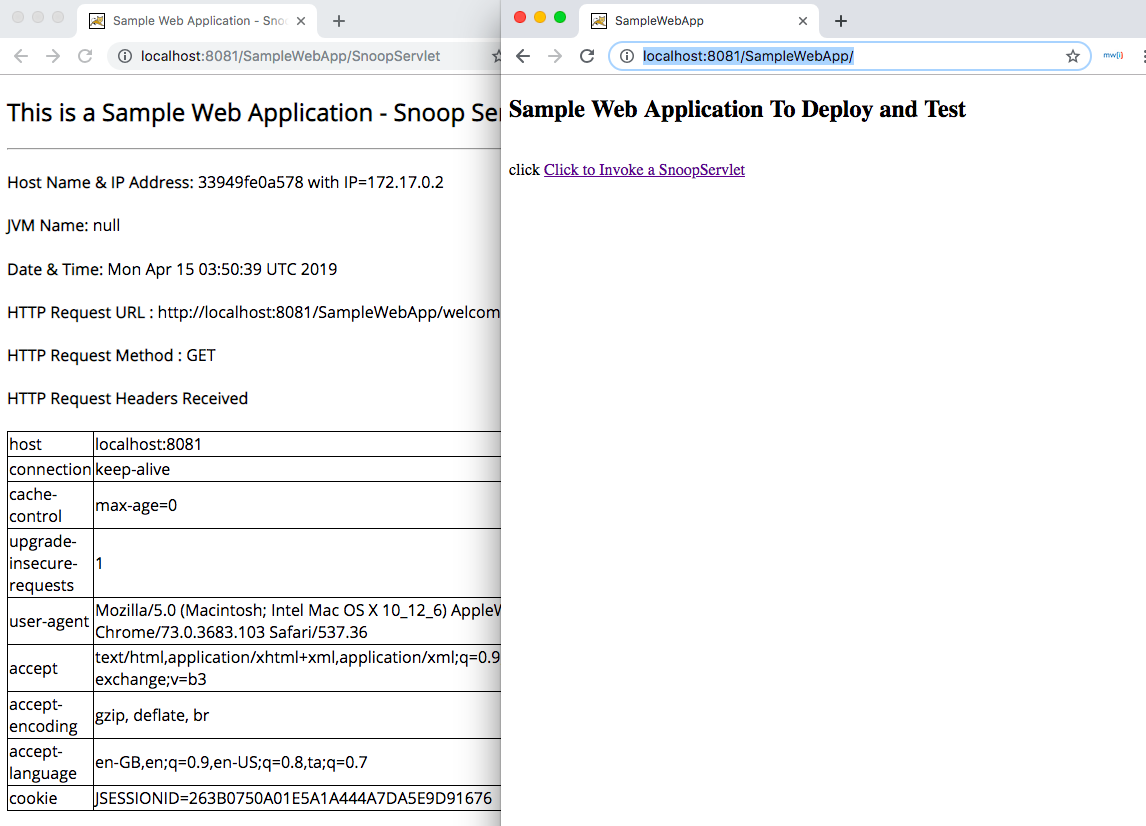
Task: Click Date & Time line
Action: (172, 269)
